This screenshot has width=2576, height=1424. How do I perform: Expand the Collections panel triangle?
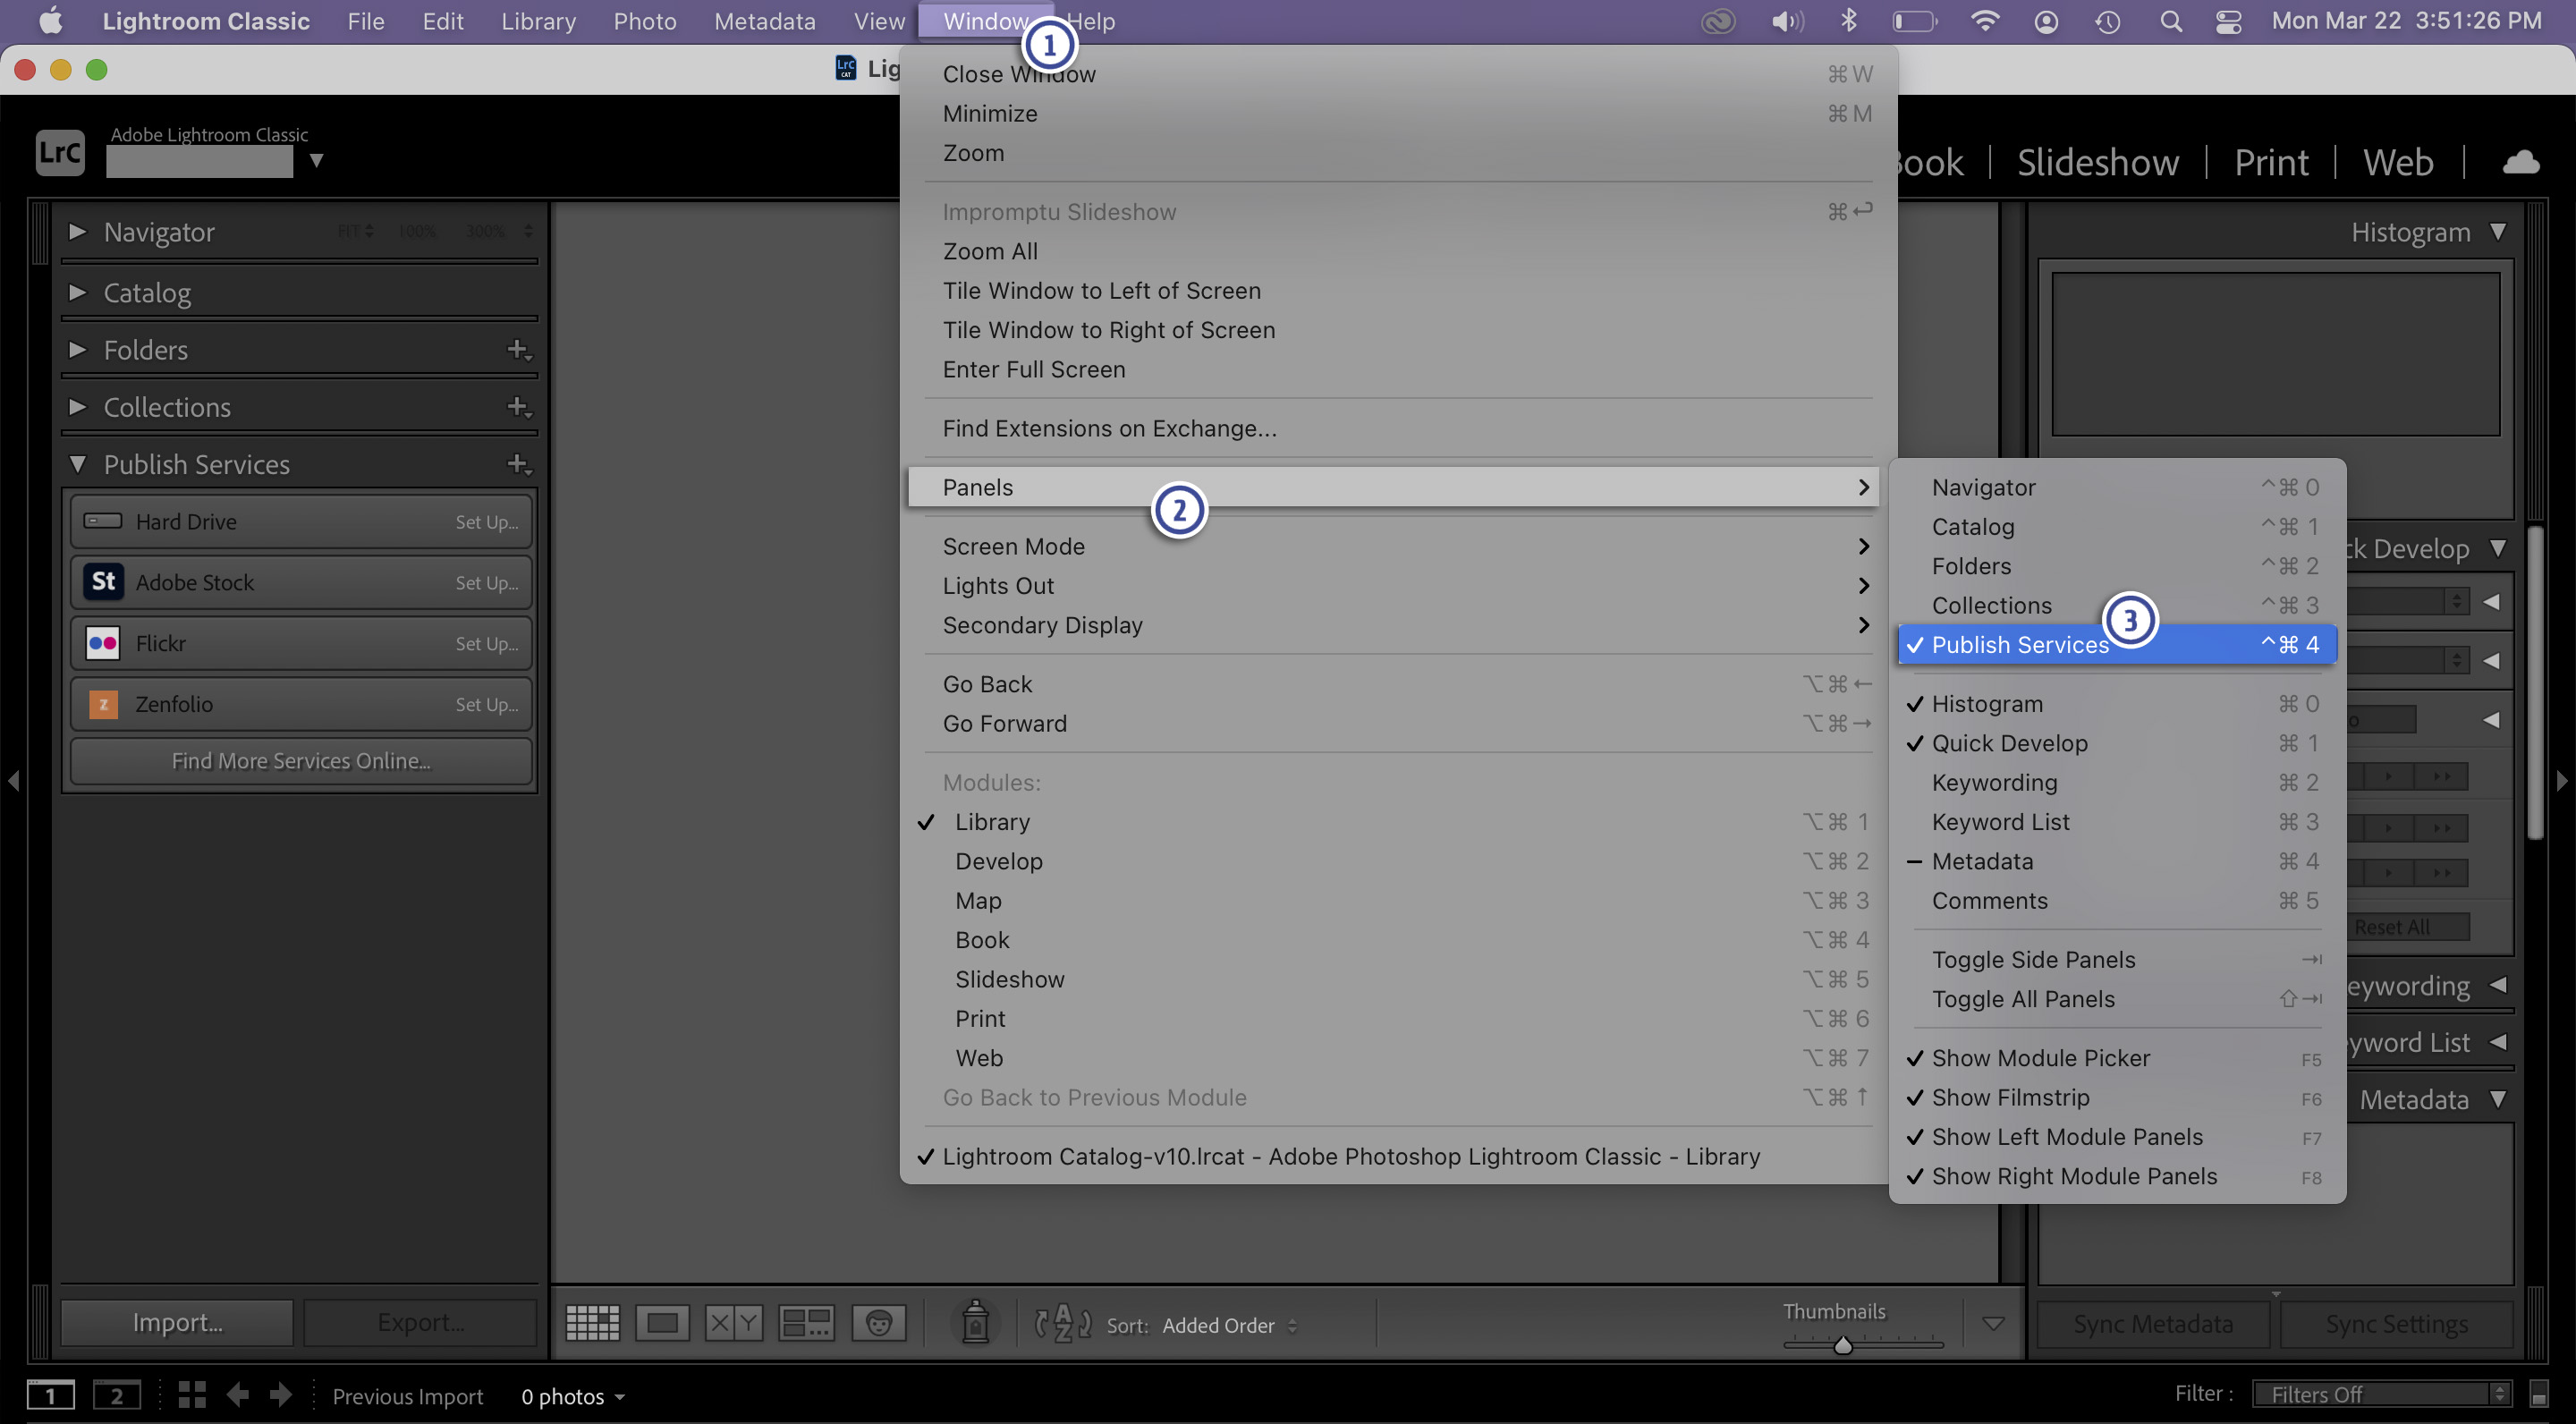pyautogui.click(x=77, y=406)
